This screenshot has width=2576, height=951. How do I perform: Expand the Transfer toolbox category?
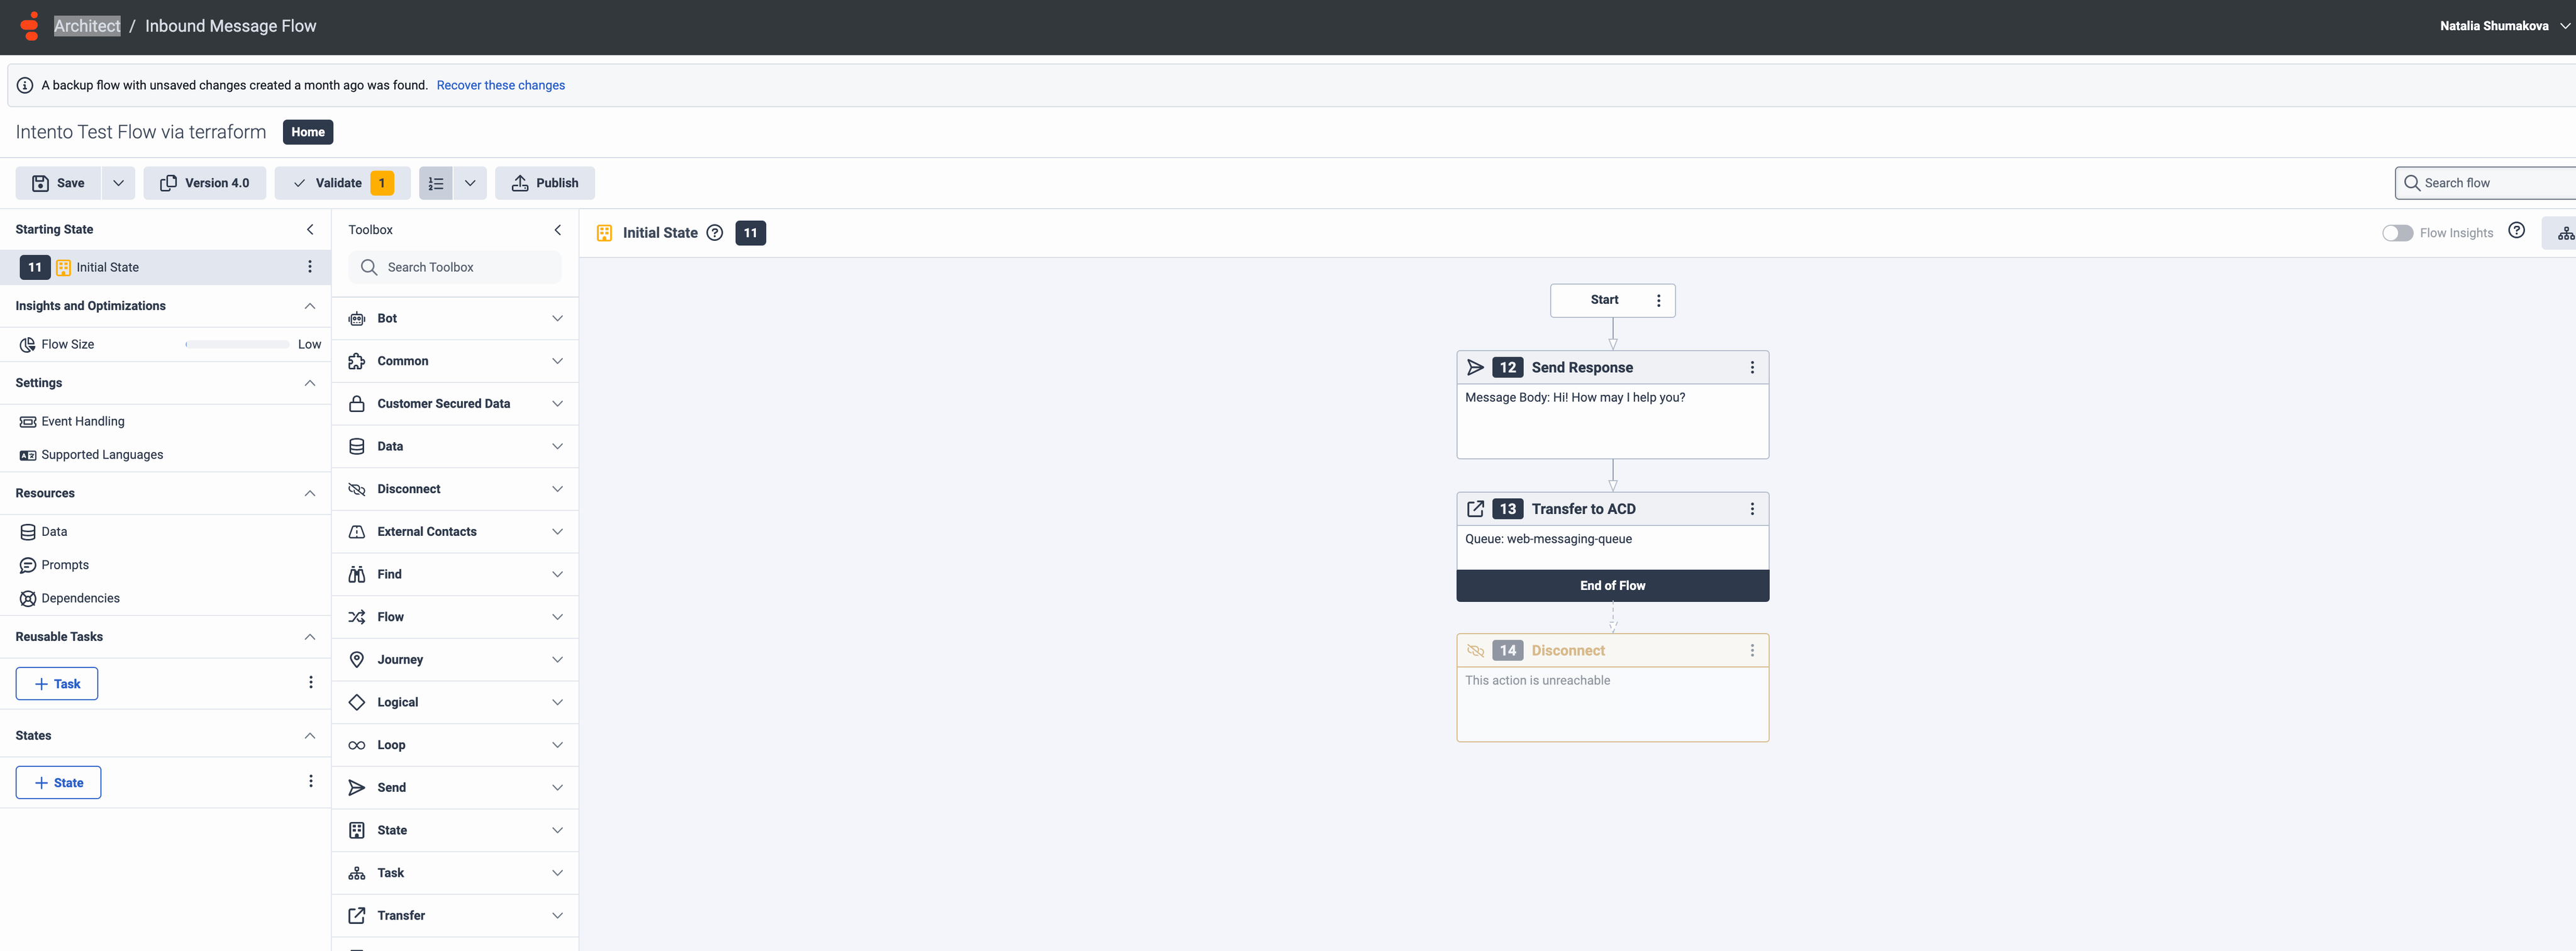click(455, 916)
